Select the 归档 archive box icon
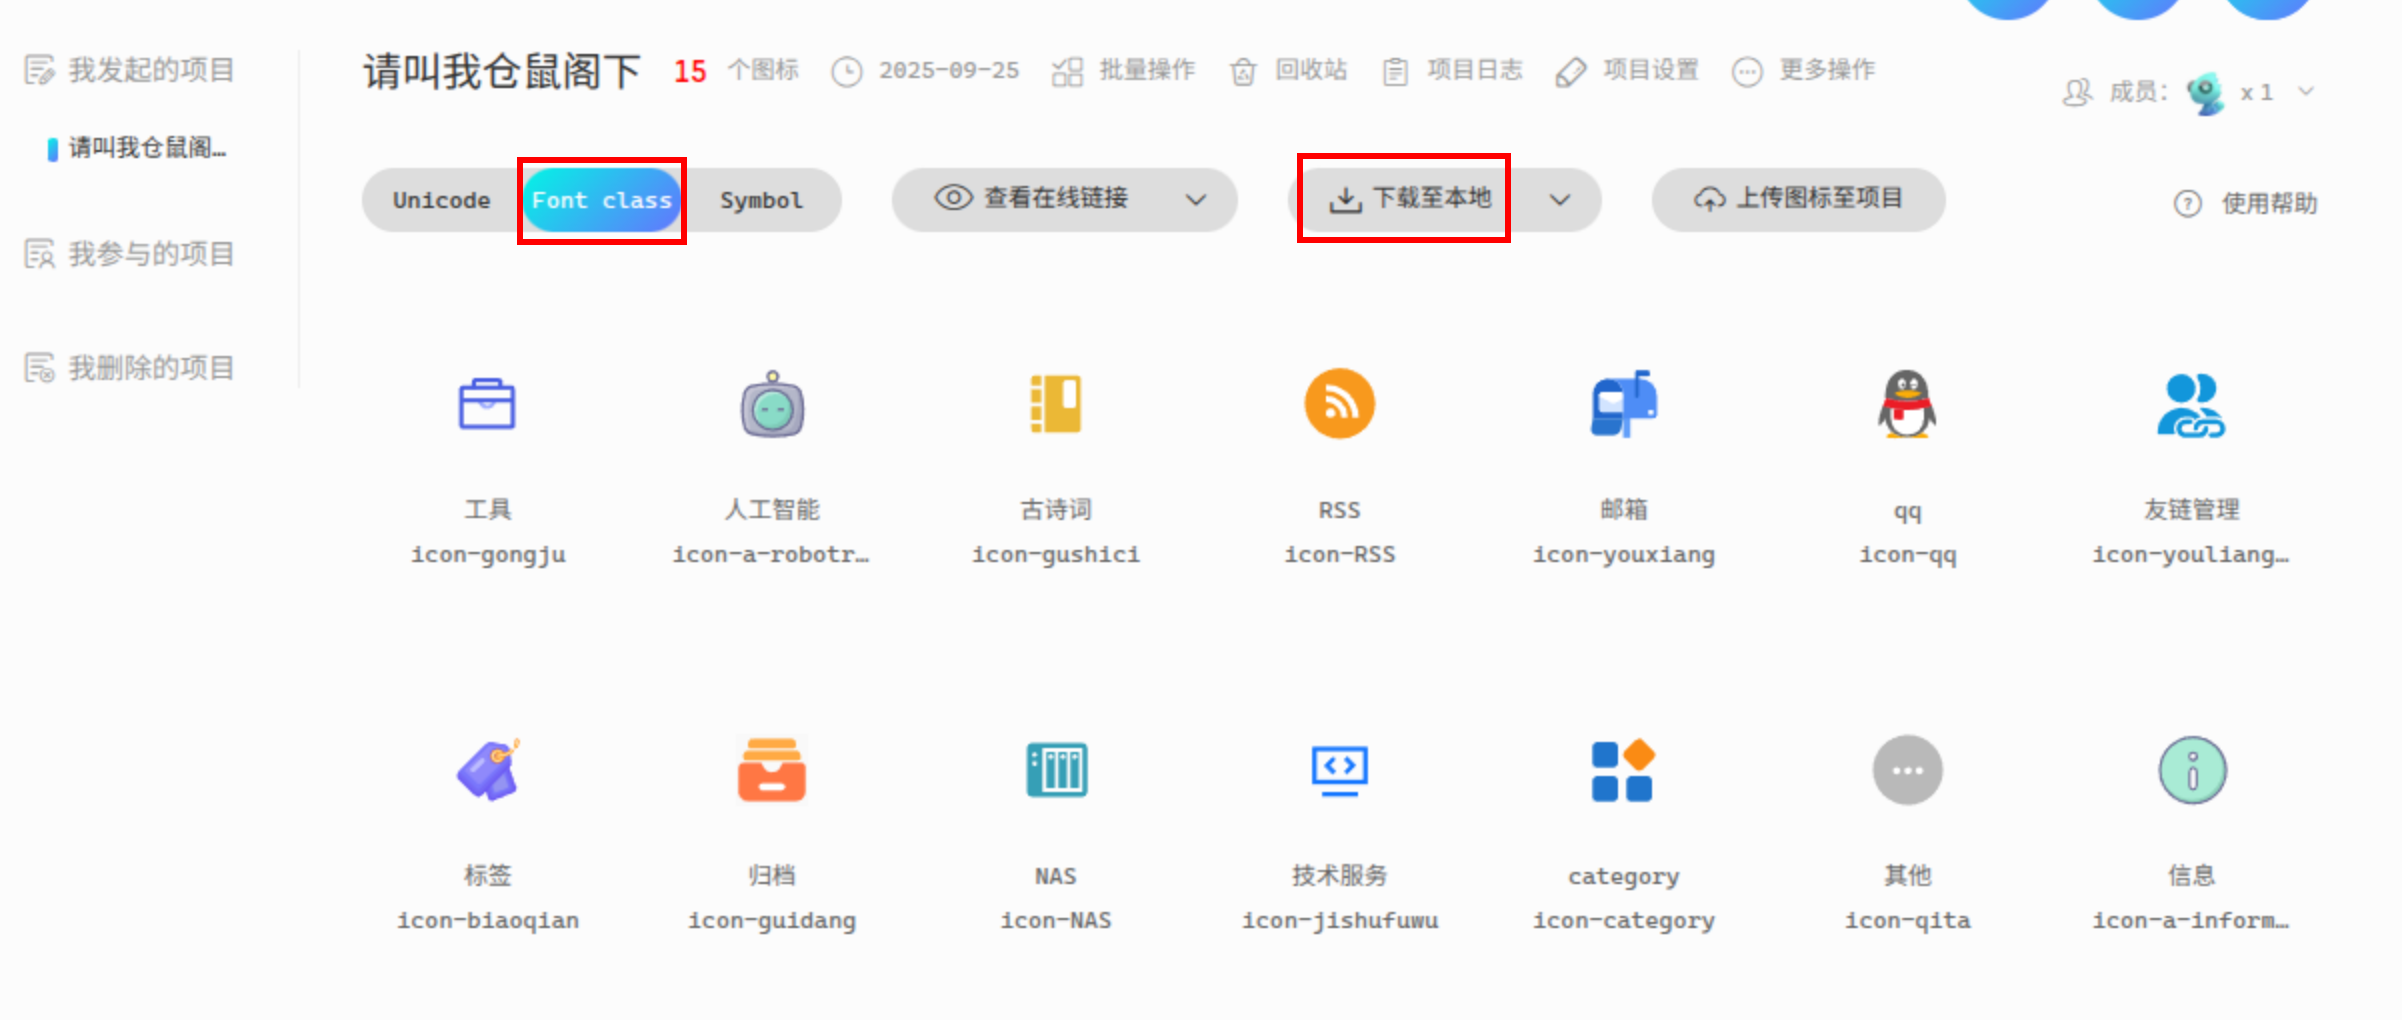Screen dimensions: 2402x1020 tap(771, 770)
